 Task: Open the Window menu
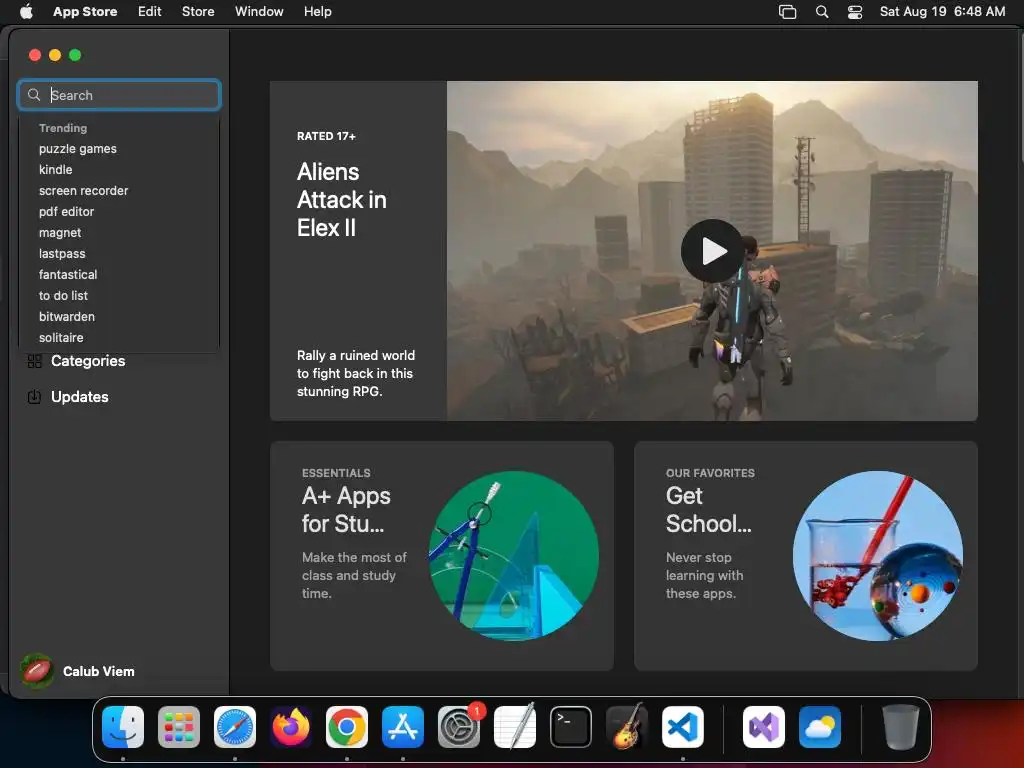coord(259,11)
